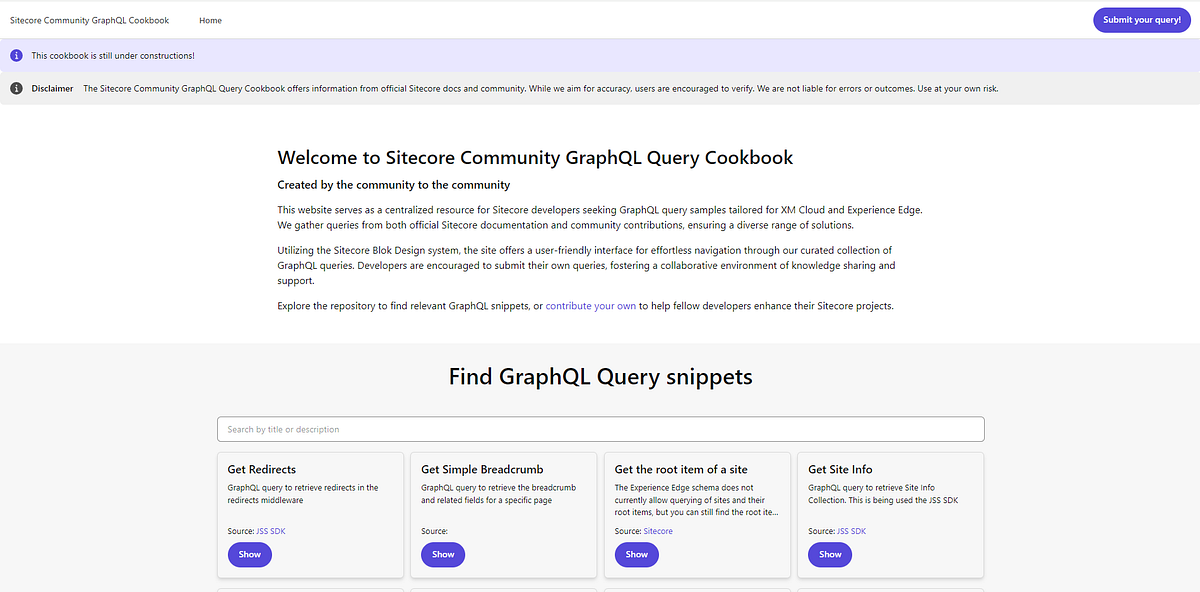
Task: Click the info icon on the construction banner
Action: pos(16,55)
